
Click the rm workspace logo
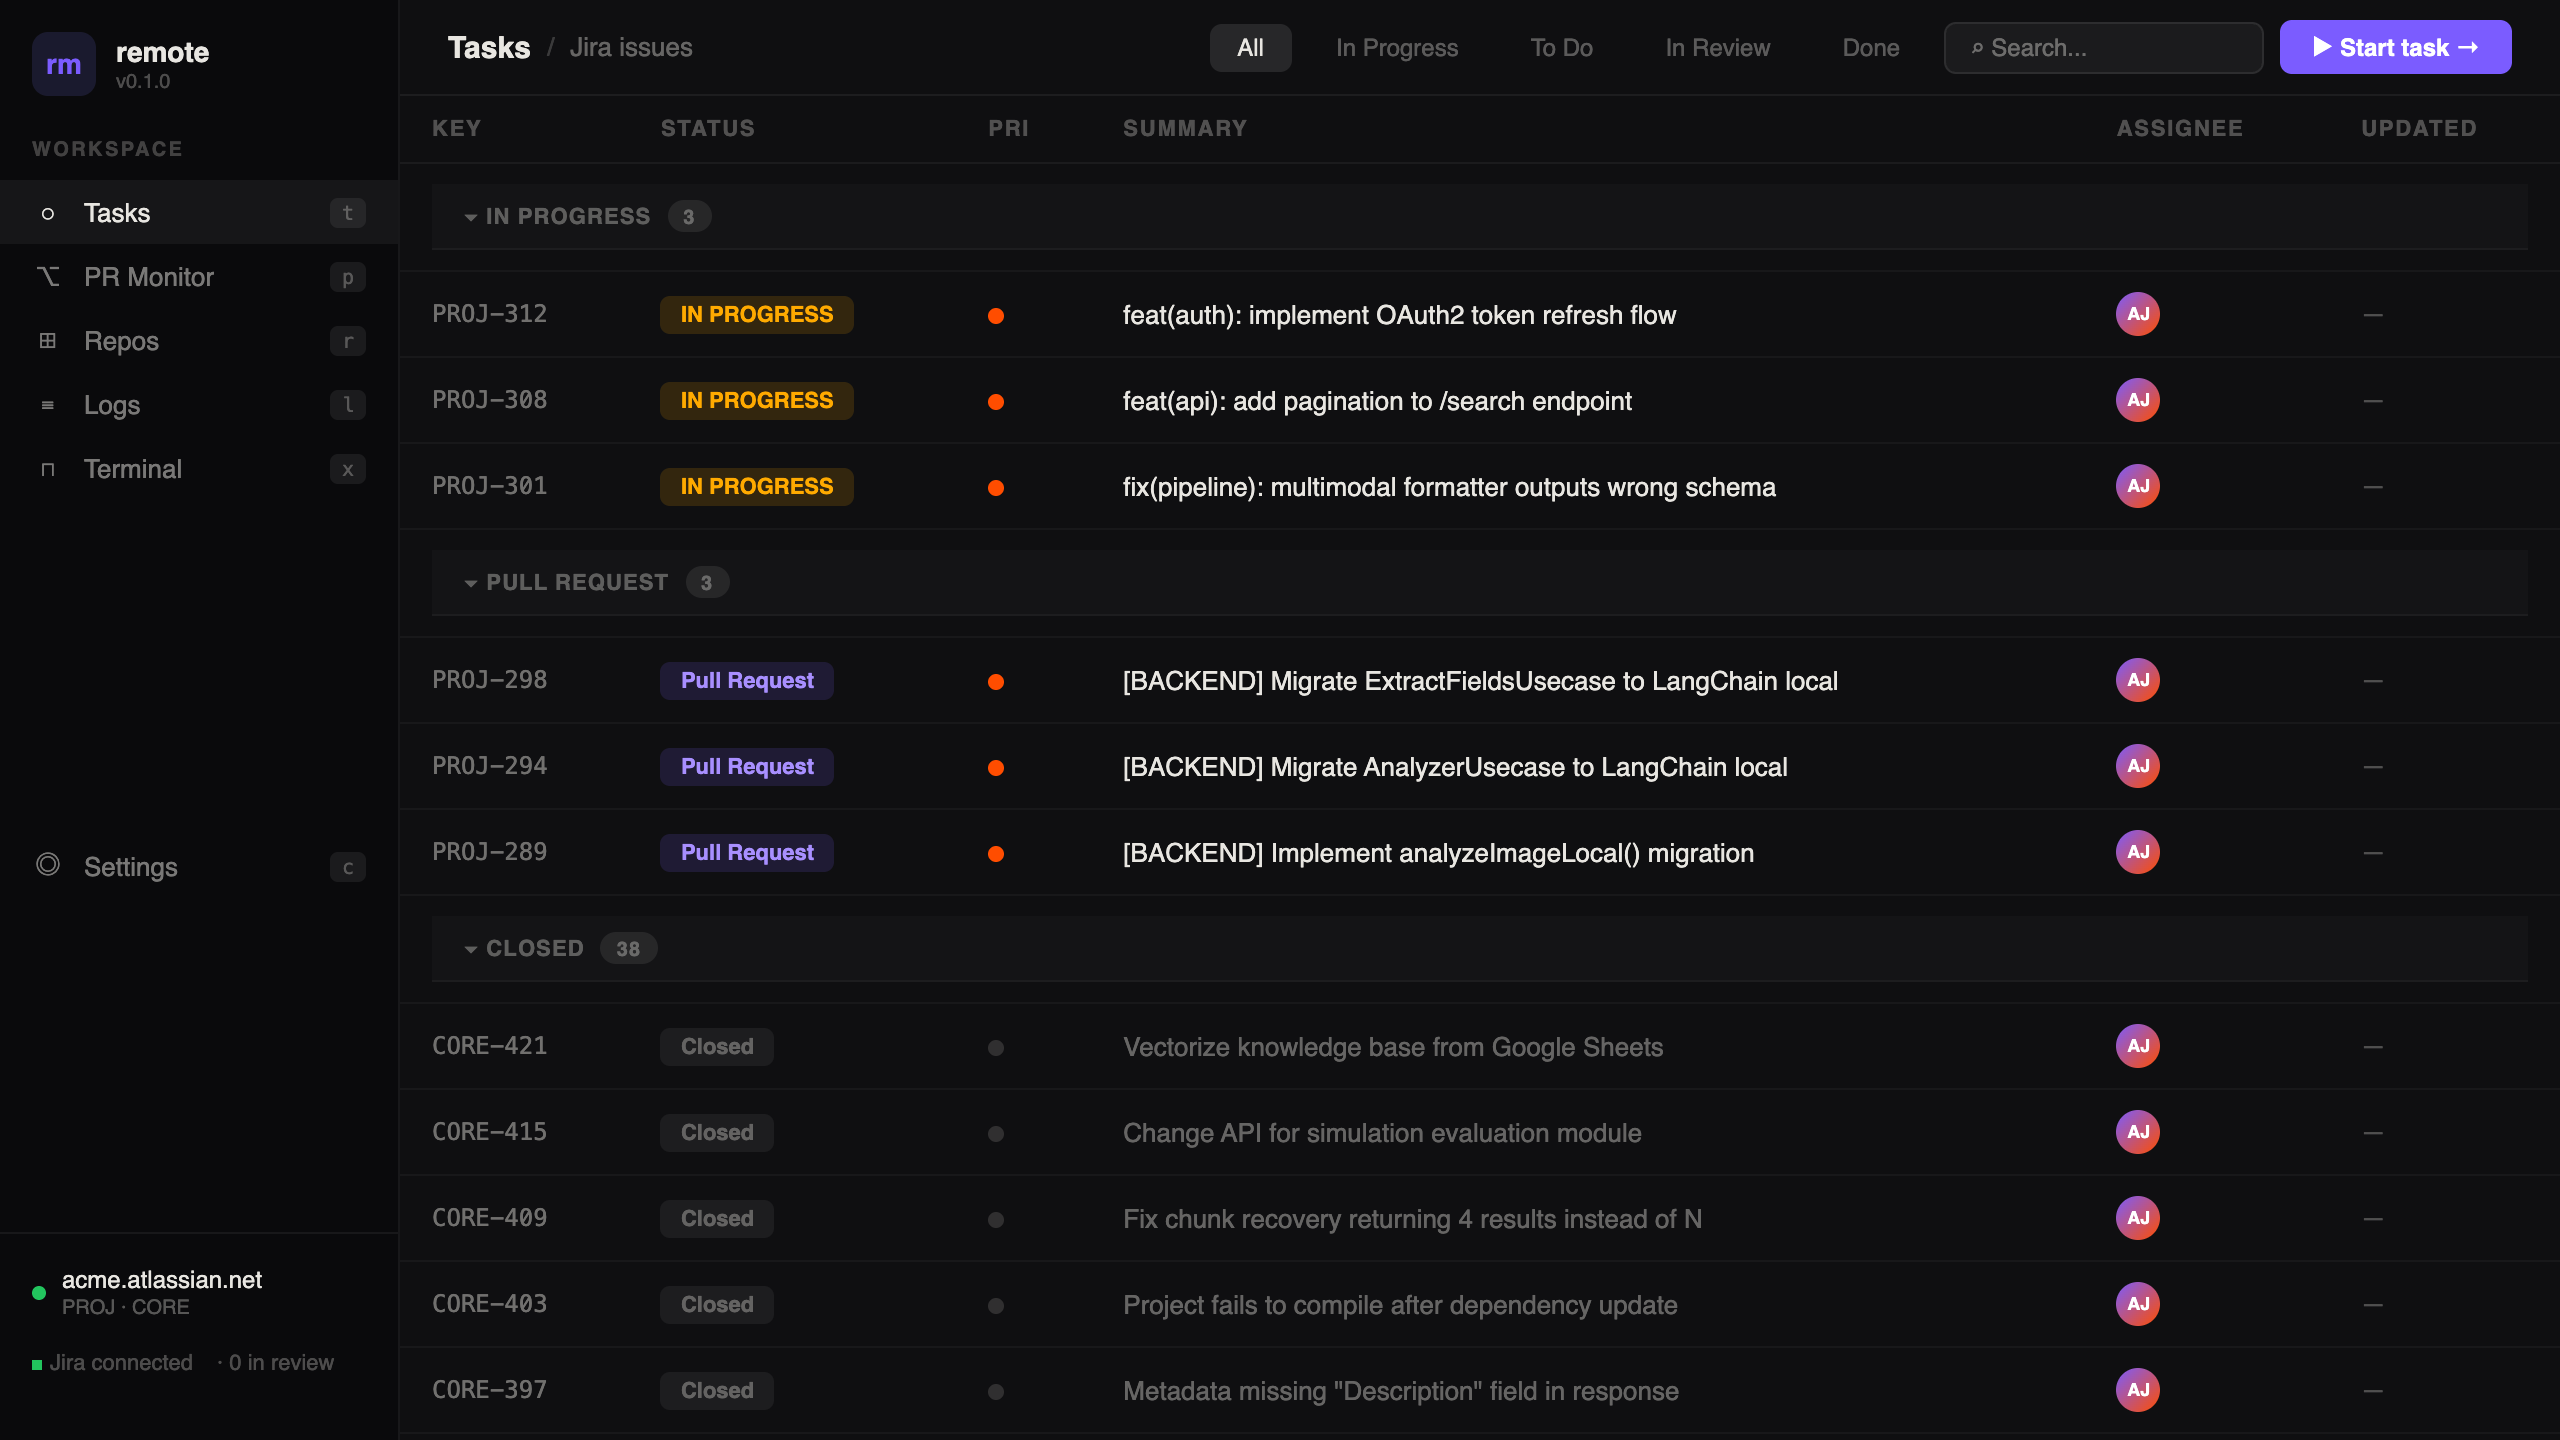point(63,63)
